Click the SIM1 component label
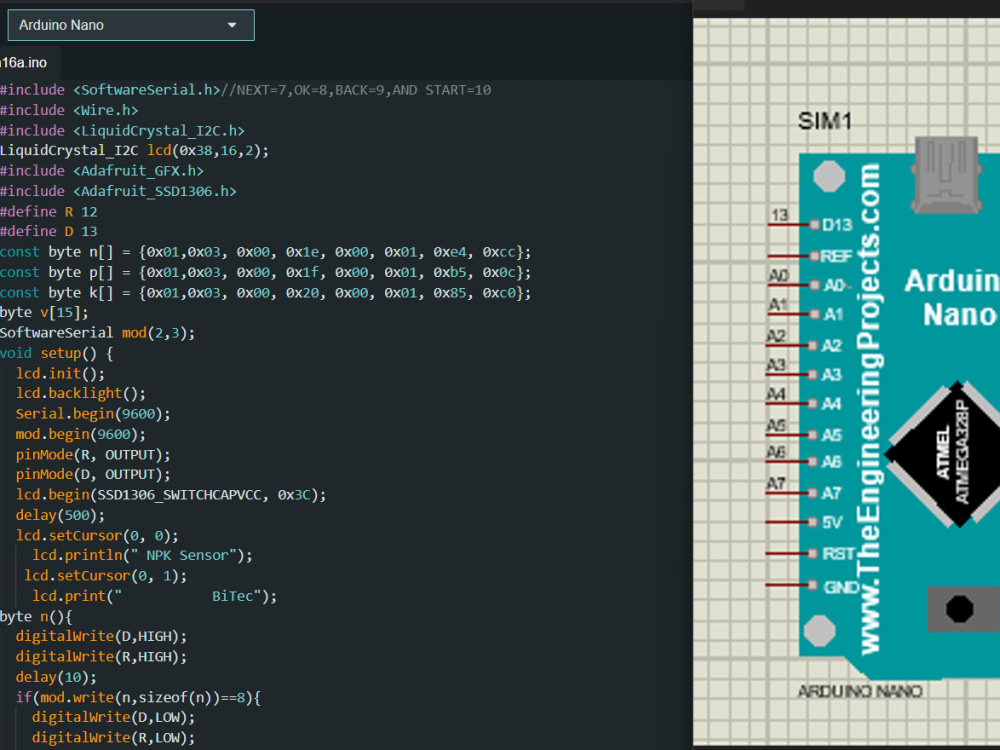 825,122
